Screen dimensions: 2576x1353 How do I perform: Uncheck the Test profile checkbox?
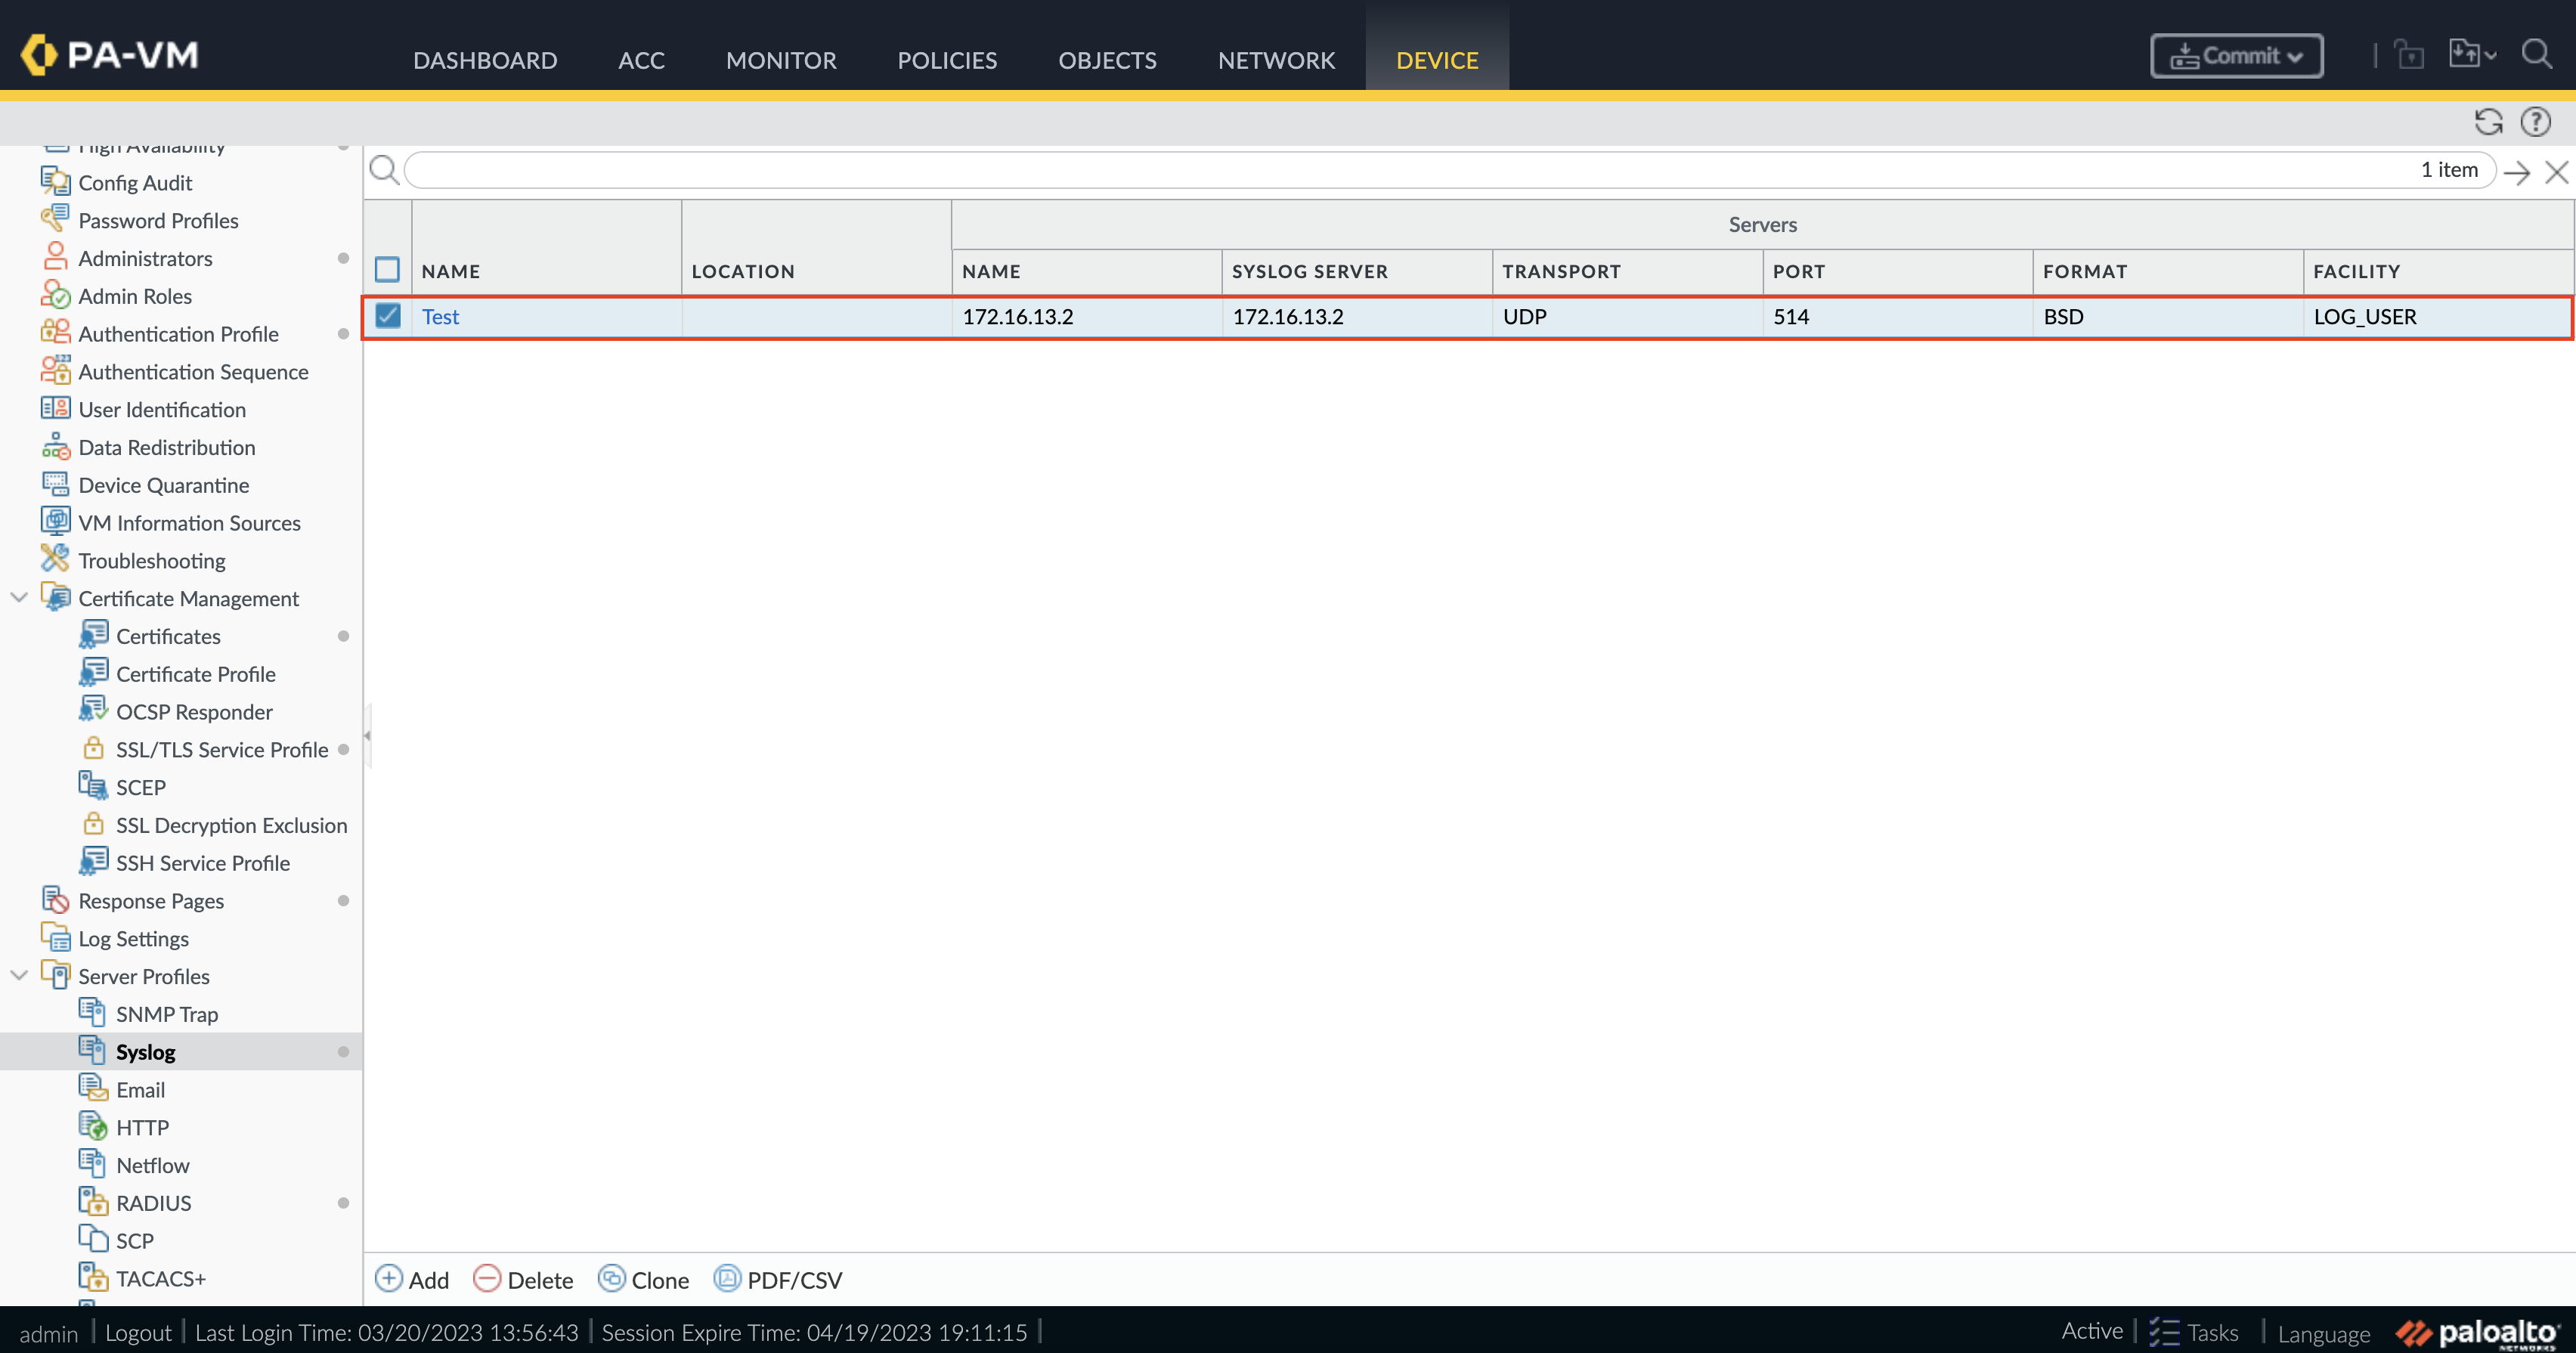pos(387,316)
